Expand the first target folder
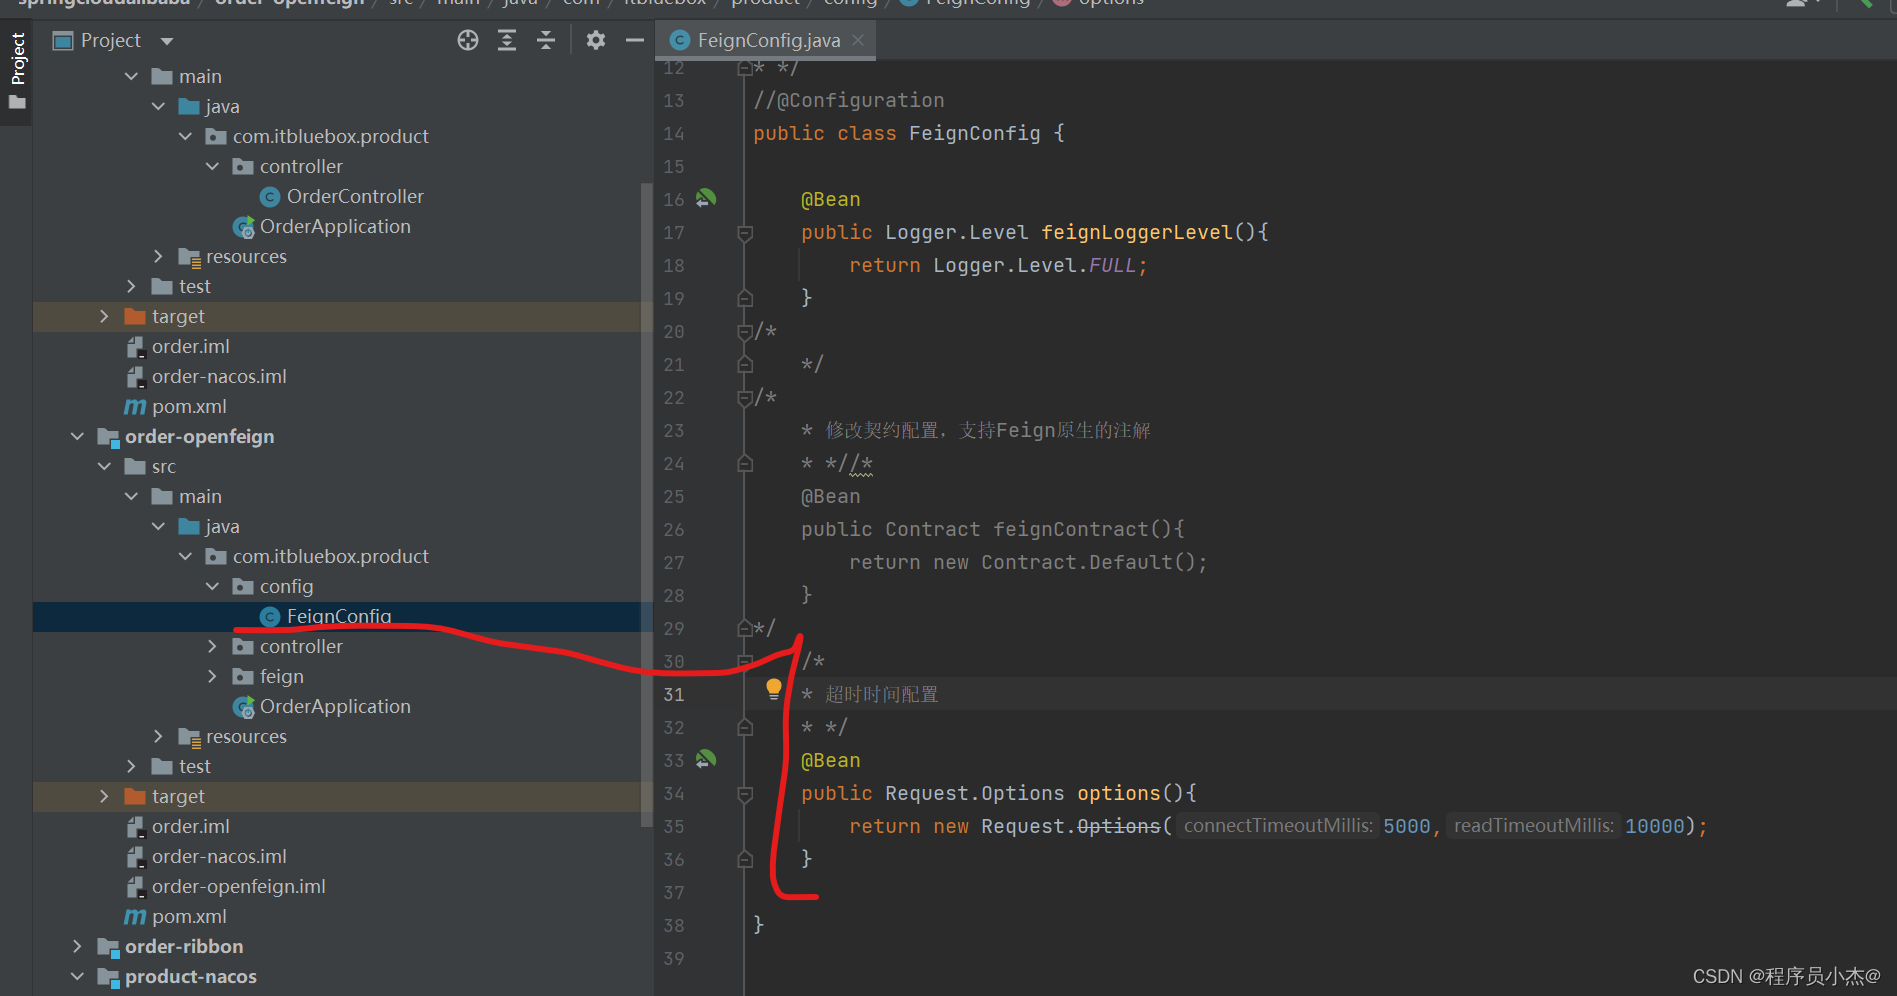This screenshot has height=996, width=1897. [104, 316]
